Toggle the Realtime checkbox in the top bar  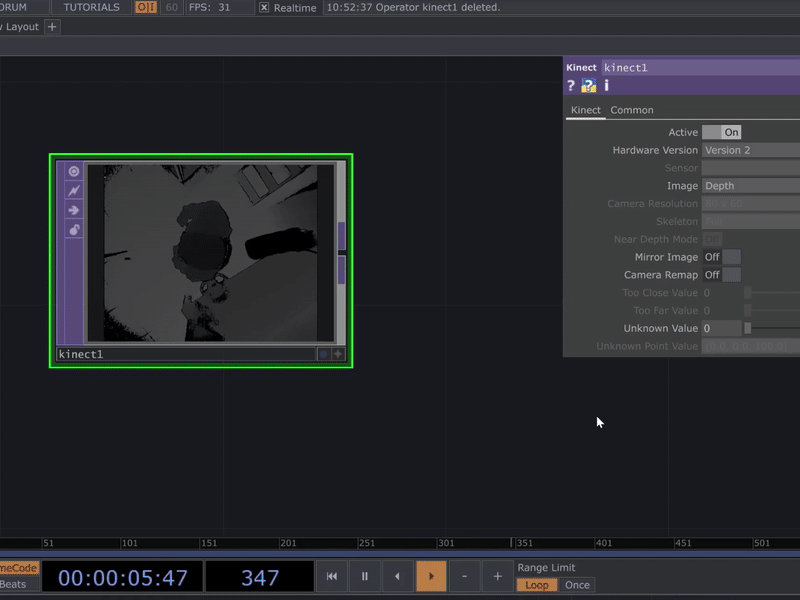(262, 7)
